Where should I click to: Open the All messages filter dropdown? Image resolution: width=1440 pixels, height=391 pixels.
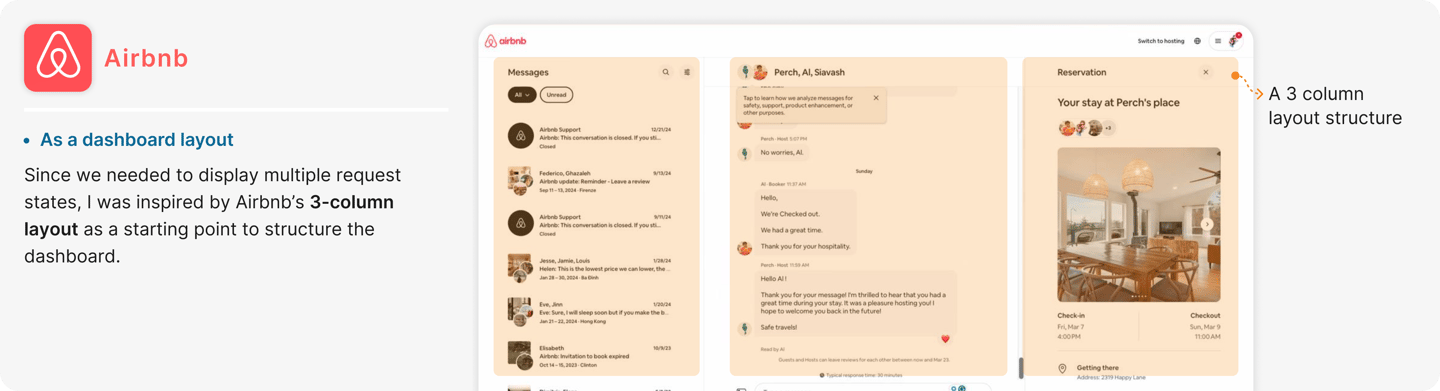[522, 95]
